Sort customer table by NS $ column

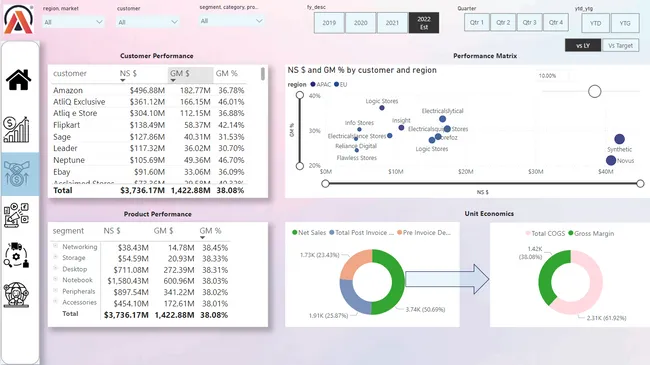(128, 73)
